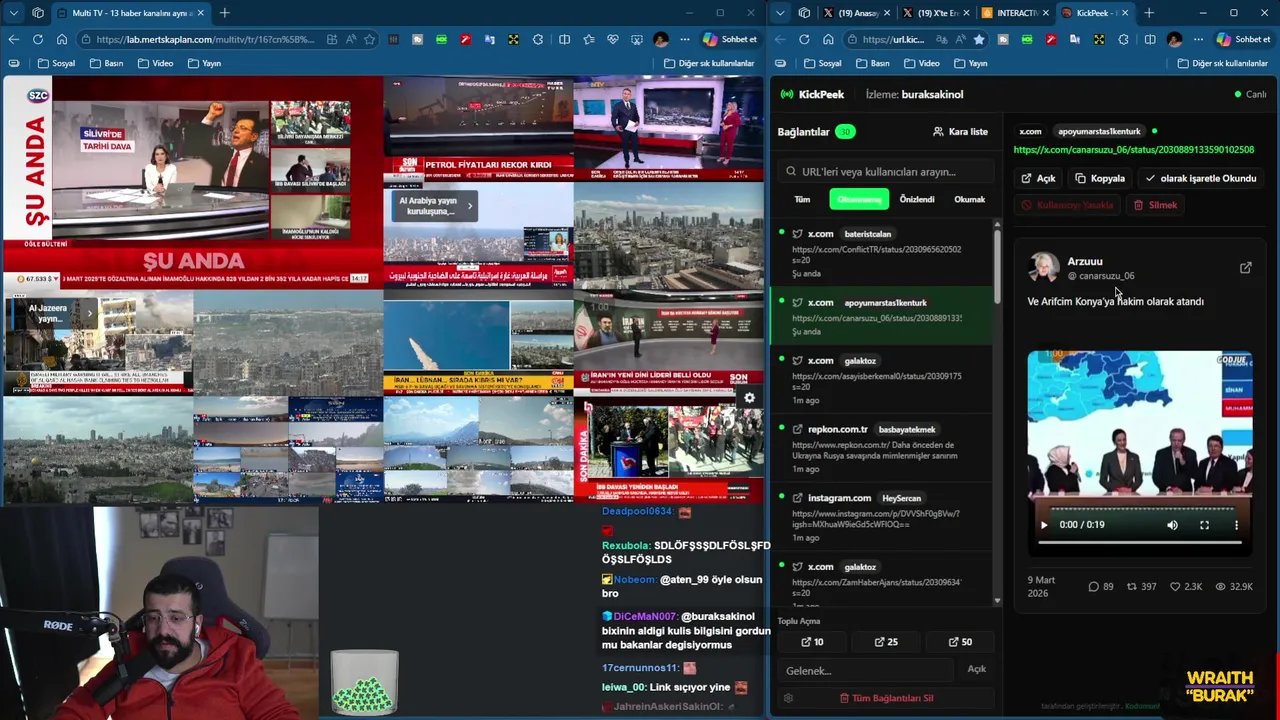Click the Silmek delete button

pos(1155,205)
